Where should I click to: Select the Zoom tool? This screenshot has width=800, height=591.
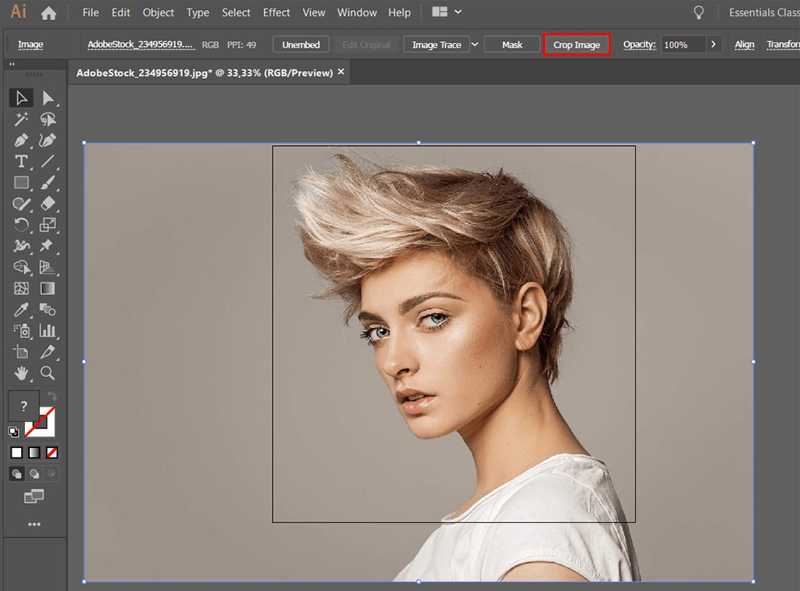tap(48, 374)
